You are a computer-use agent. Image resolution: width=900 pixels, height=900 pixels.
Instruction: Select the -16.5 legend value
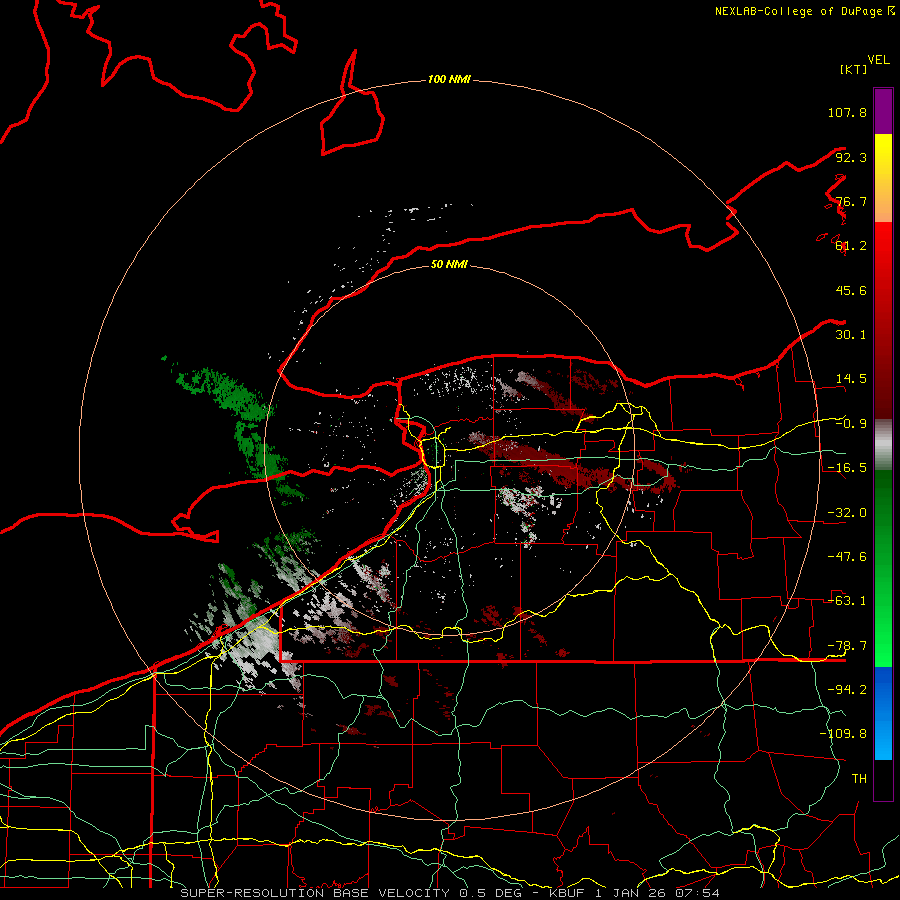[847, 468]
